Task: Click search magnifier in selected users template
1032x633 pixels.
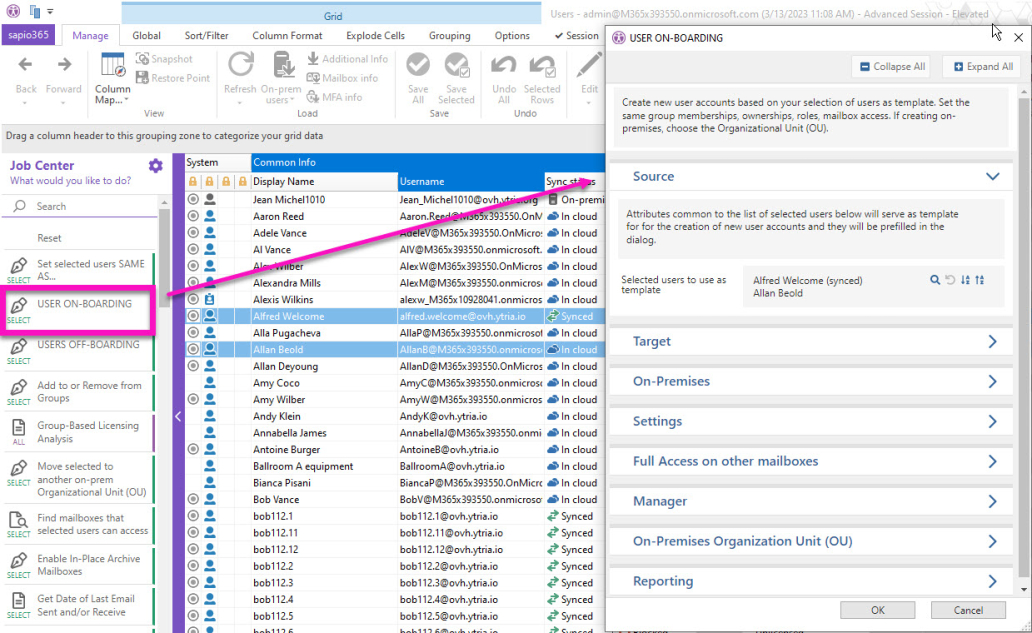Action: coord(935,280)
